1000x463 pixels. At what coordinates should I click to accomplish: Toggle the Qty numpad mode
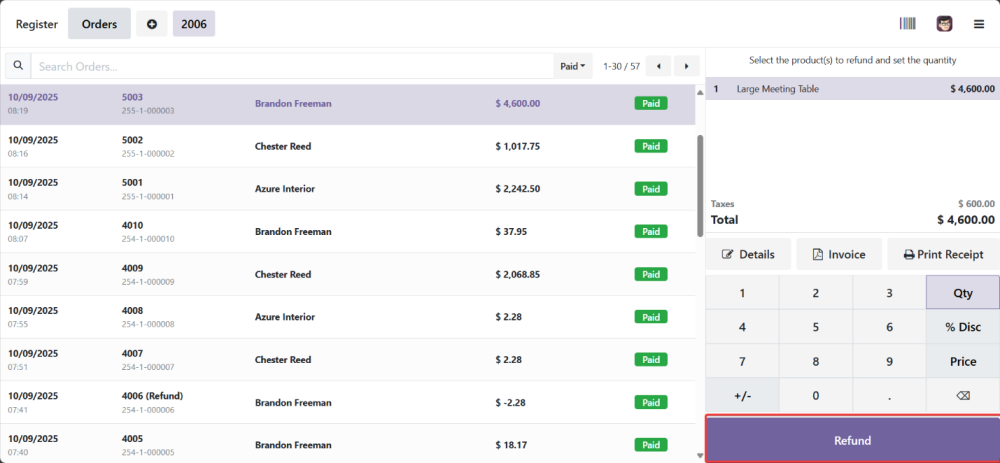pos(962,293)
